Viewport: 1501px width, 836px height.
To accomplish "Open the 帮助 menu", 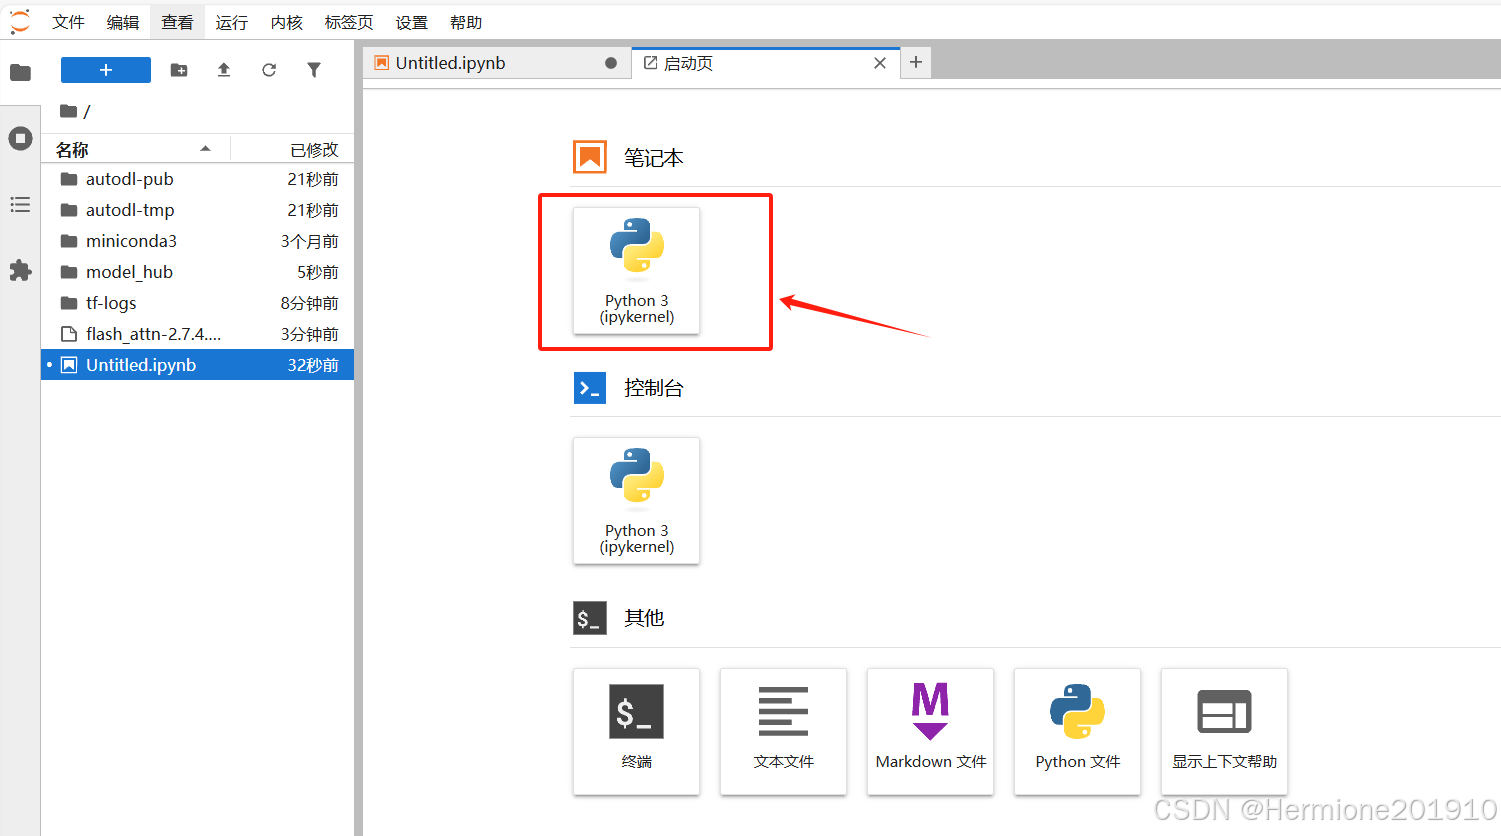I will [466, 22].
